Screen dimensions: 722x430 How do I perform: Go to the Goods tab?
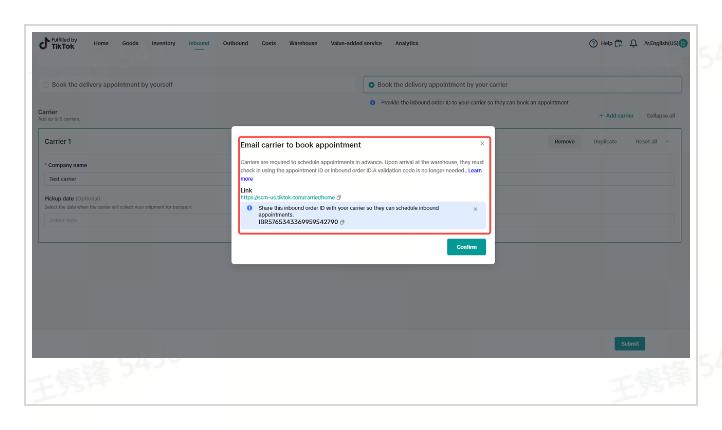tap(130, 43)
